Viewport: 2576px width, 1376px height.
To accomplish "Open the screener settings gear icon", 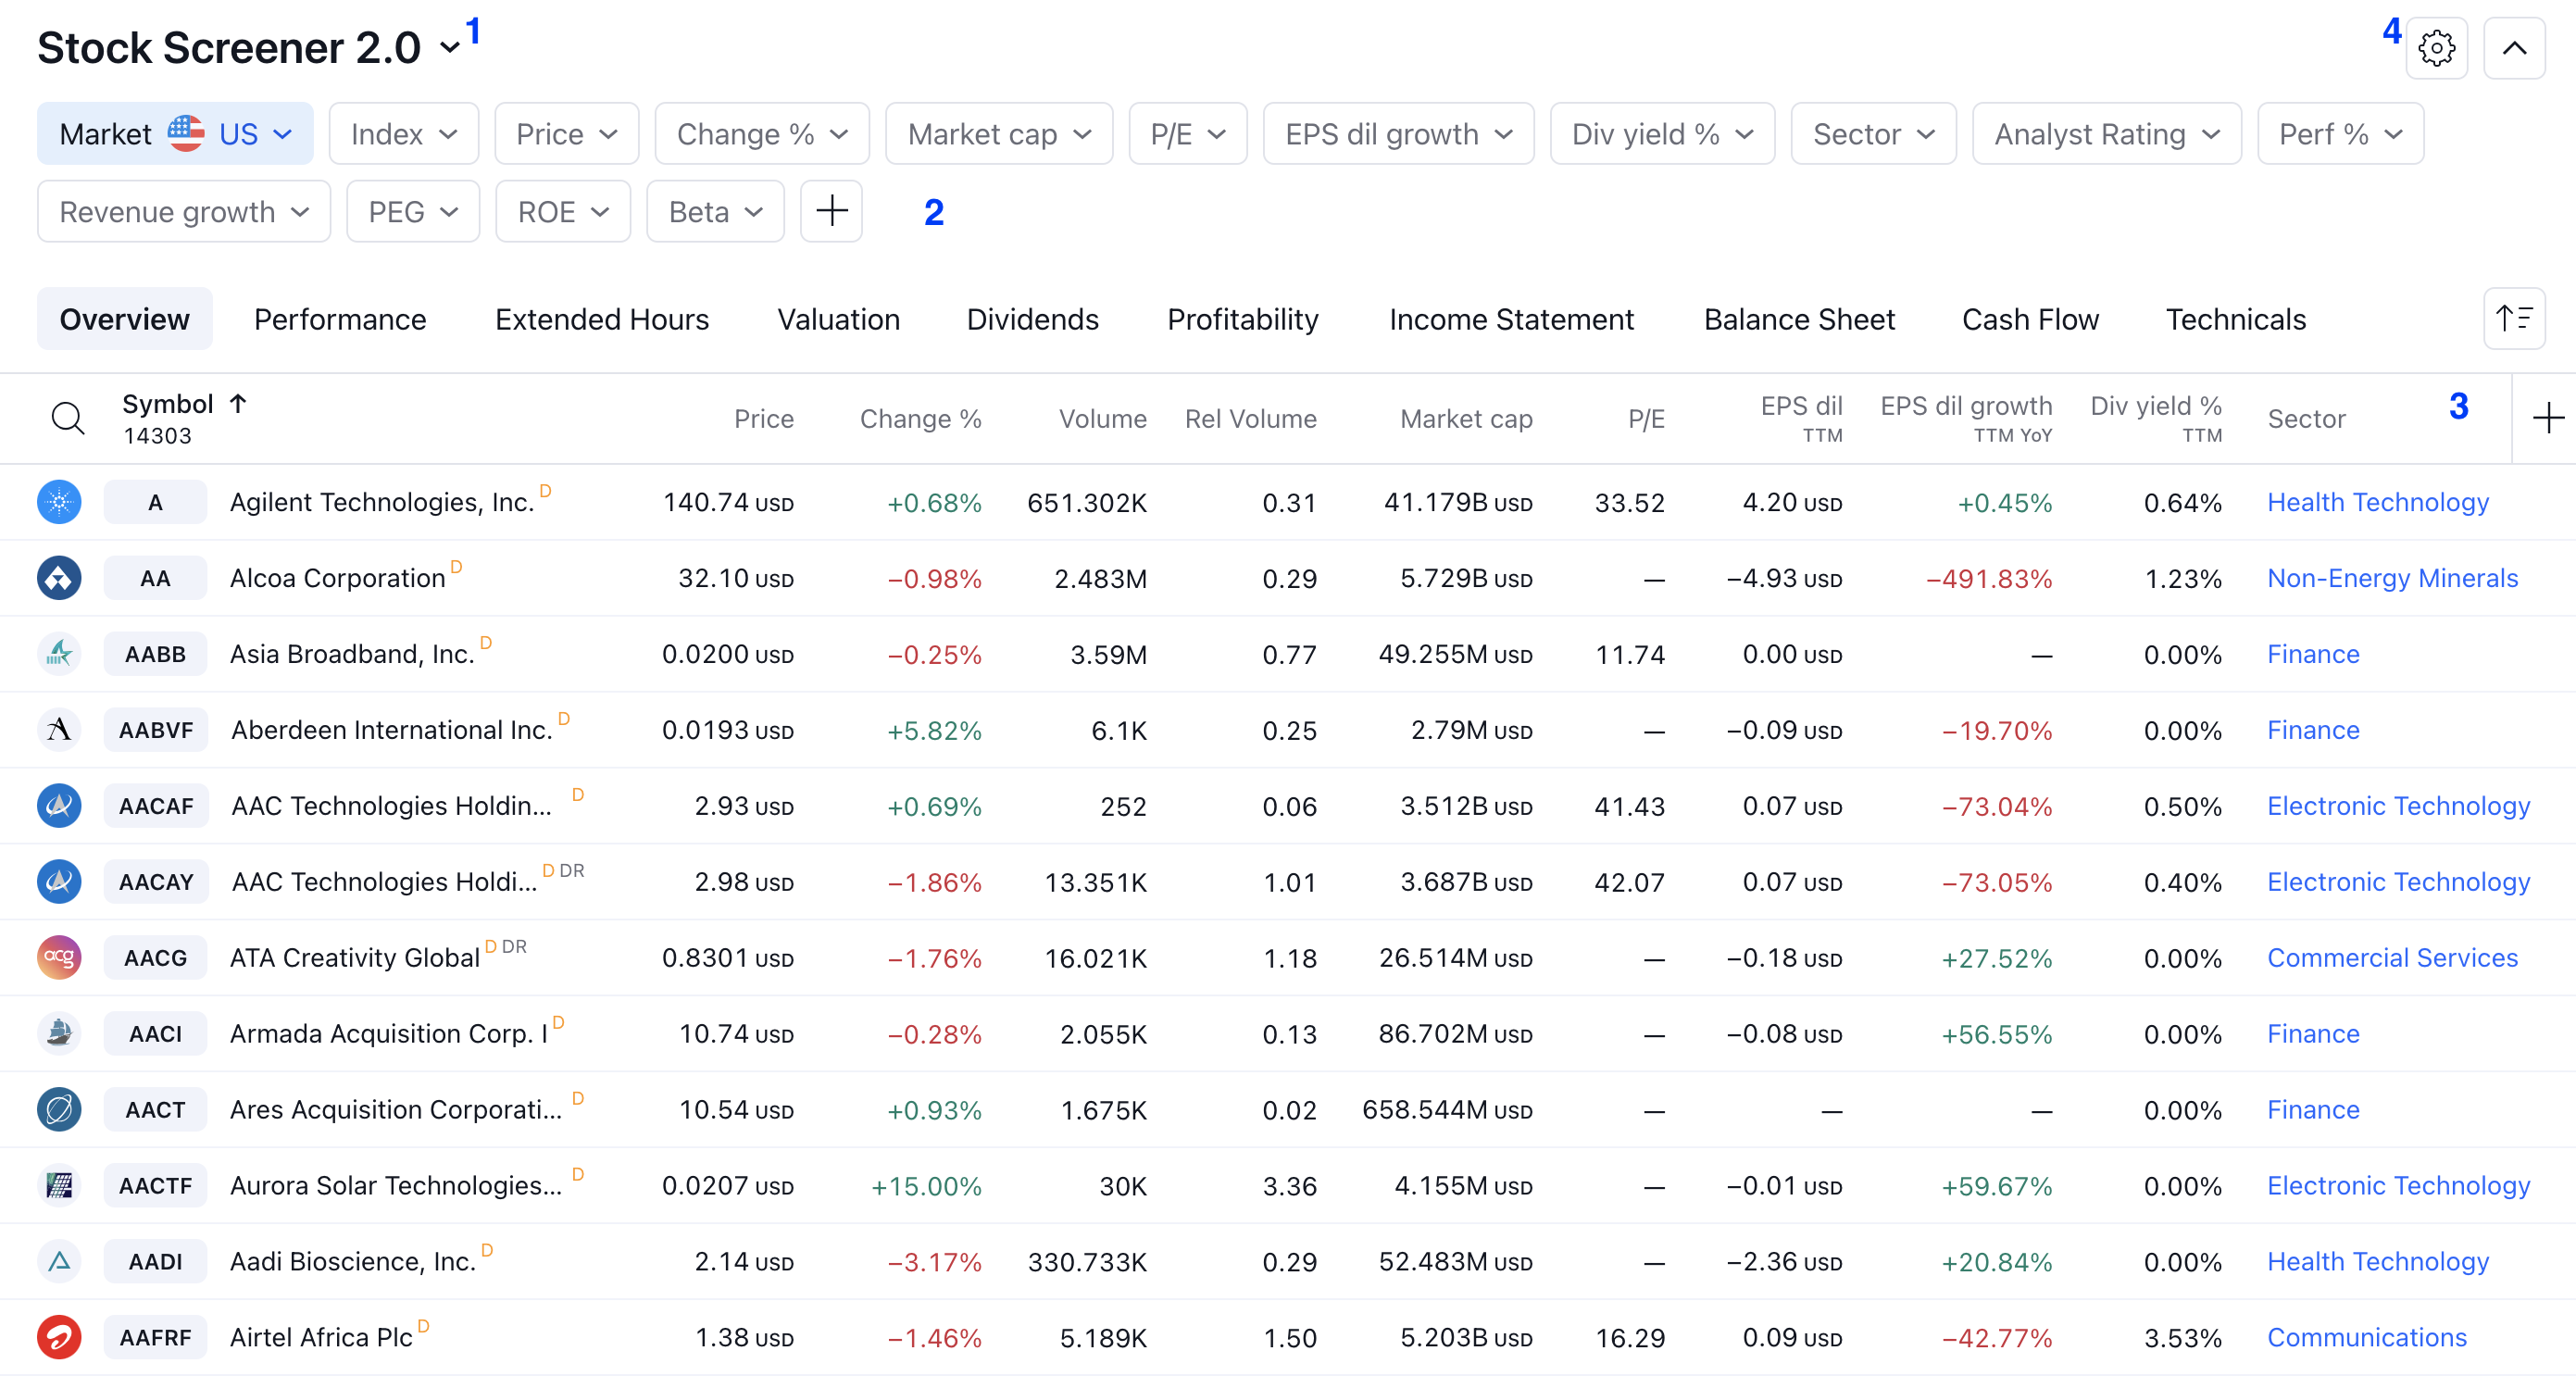I will (2436, 48).
